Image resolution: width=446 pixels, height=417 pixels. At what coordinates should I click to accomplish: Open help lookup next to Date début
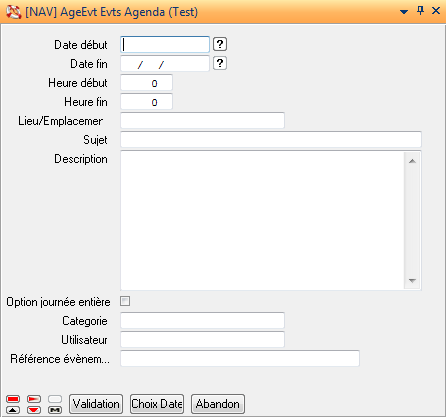pos(220,44)
